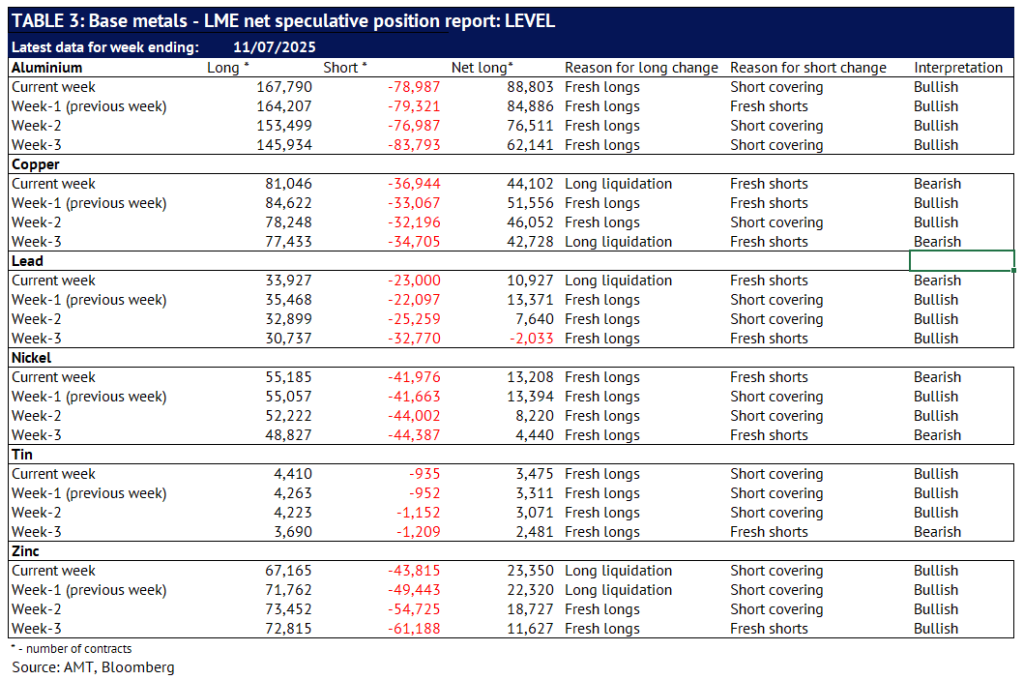Screen dimensions: 1024x680
Task: Select Nickel Week-3 net long 4,440
Action: coord(534,435)
